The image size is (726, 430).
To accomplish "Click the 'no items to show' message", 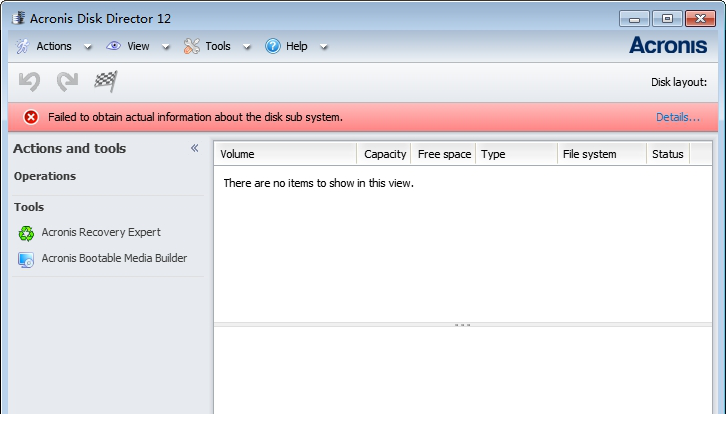I will pos(319,183).
